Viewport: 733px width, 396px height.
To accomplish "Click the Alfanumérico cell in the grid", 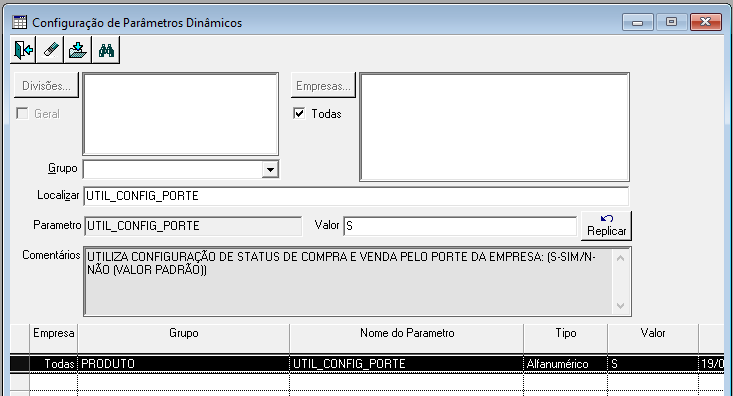I will click(x=566, y=364).
